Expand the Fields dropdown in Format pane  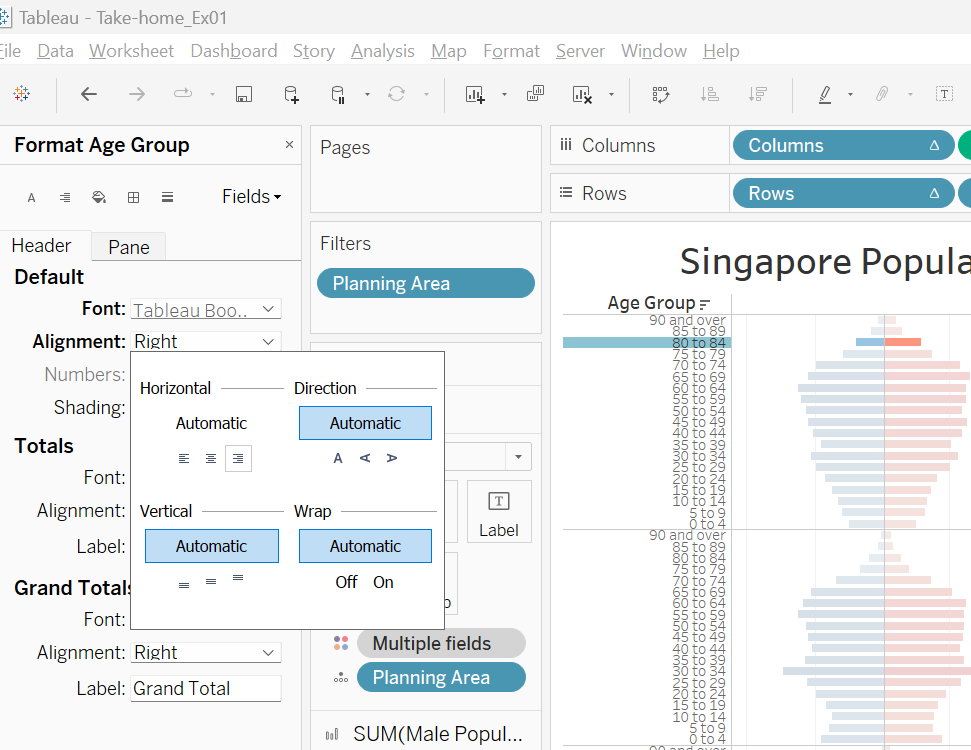[251, 197]
